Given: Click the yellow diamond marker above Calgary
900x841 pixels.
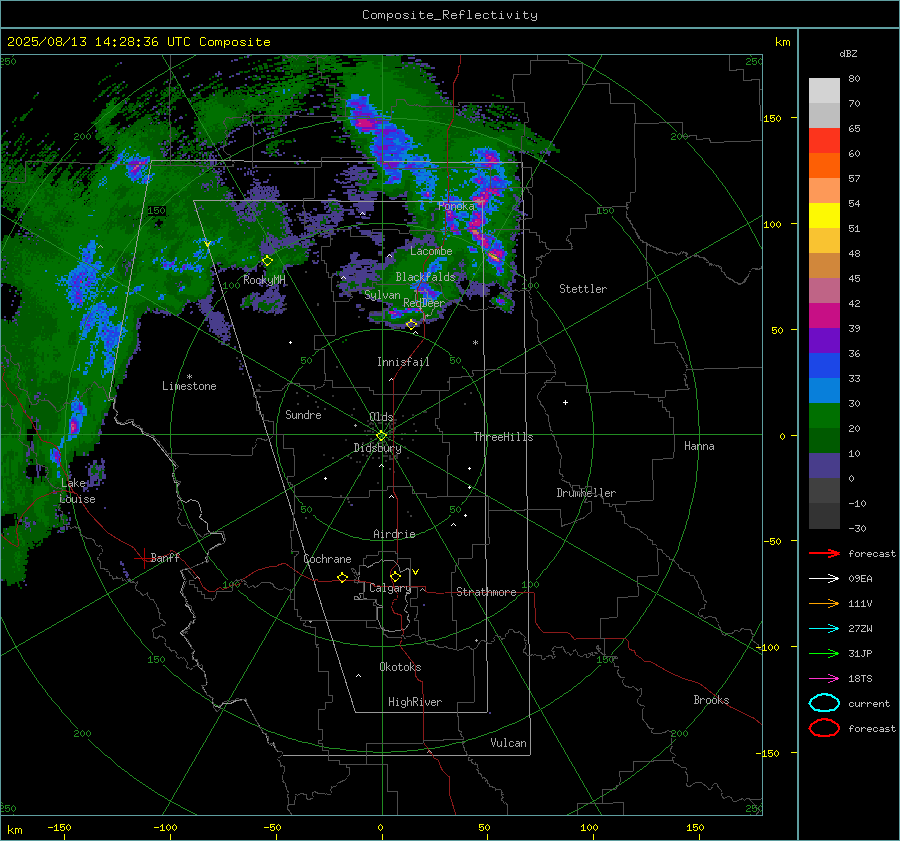Looking at the screenshot, I should (x=395, y=576).
